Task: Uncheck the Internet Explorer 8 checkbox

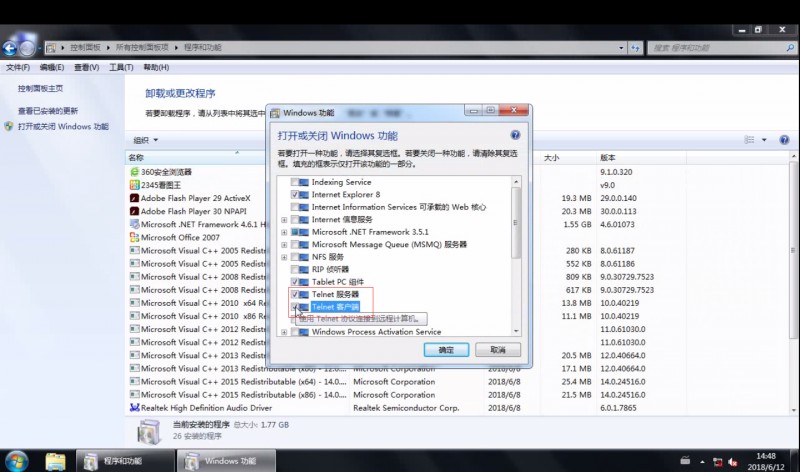Action: 295,194
